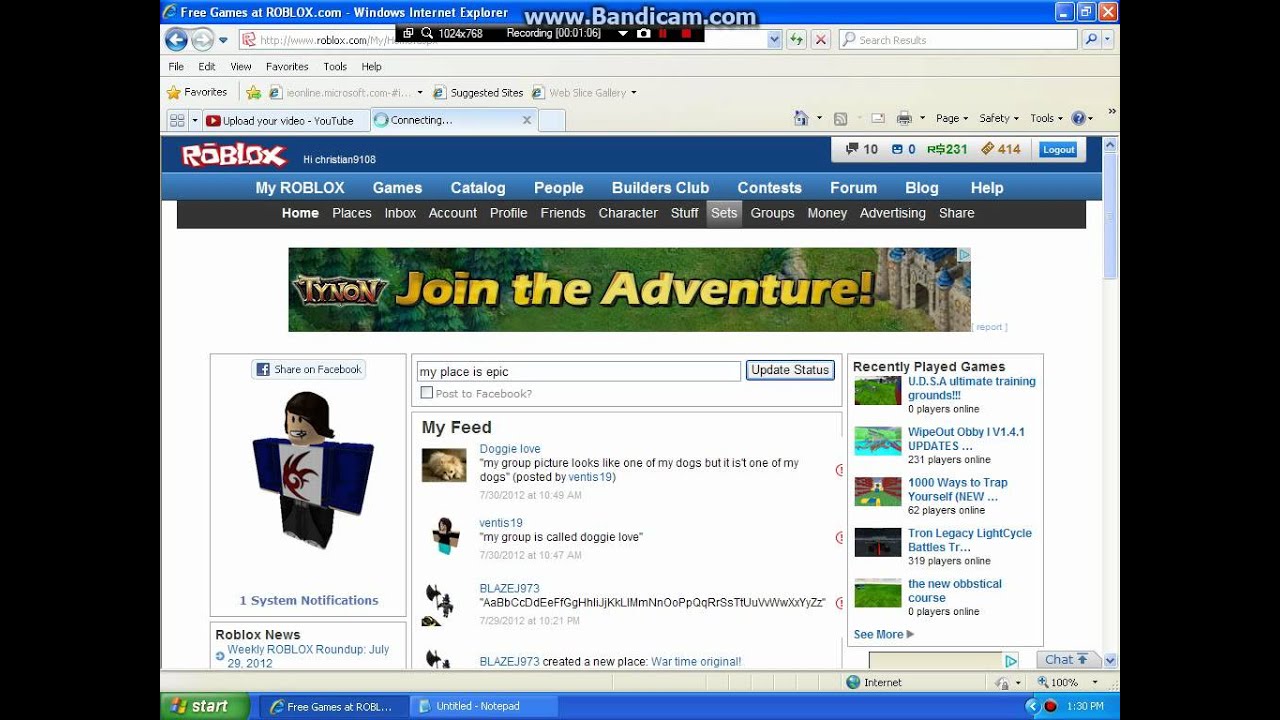The image size is (1280, 720).
Task: Click Tron Legacy LightCycle game thumbnail
Action: pyautogui.click(x=878, y=542)
